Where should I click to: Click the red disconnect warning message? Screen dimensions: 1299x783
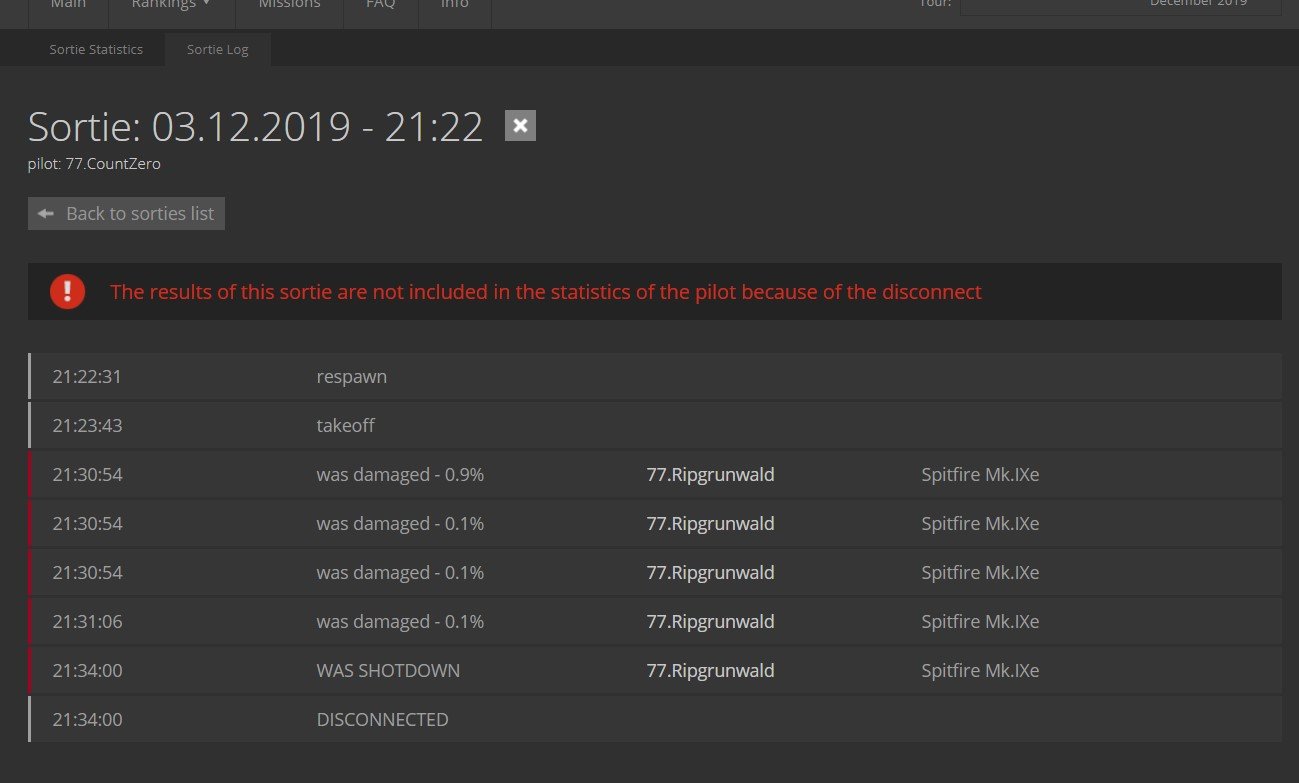point(545,292)
